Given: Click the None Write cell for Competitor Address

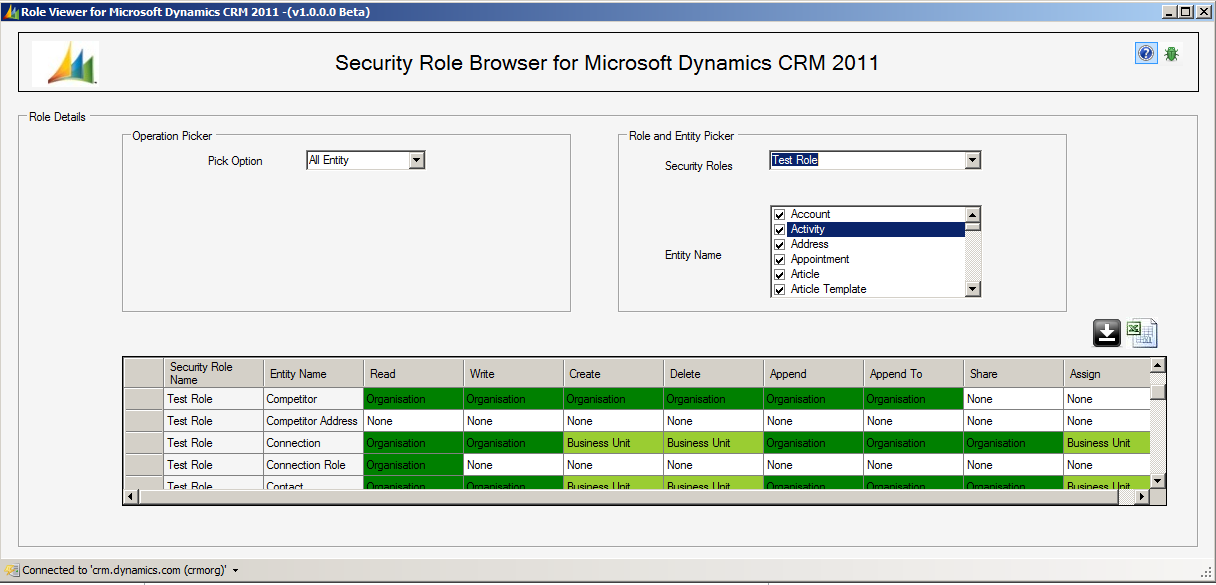Looking at the screenshot, I should (513, 420).
